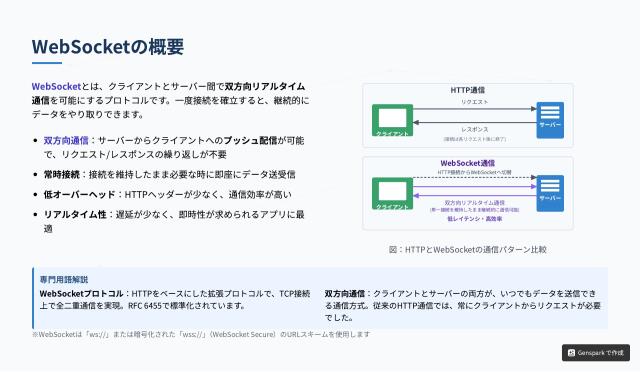The height and width of the screenshot is (372, 640).
Task: Click the リクエスト arrow label
Action: (475, 102)
